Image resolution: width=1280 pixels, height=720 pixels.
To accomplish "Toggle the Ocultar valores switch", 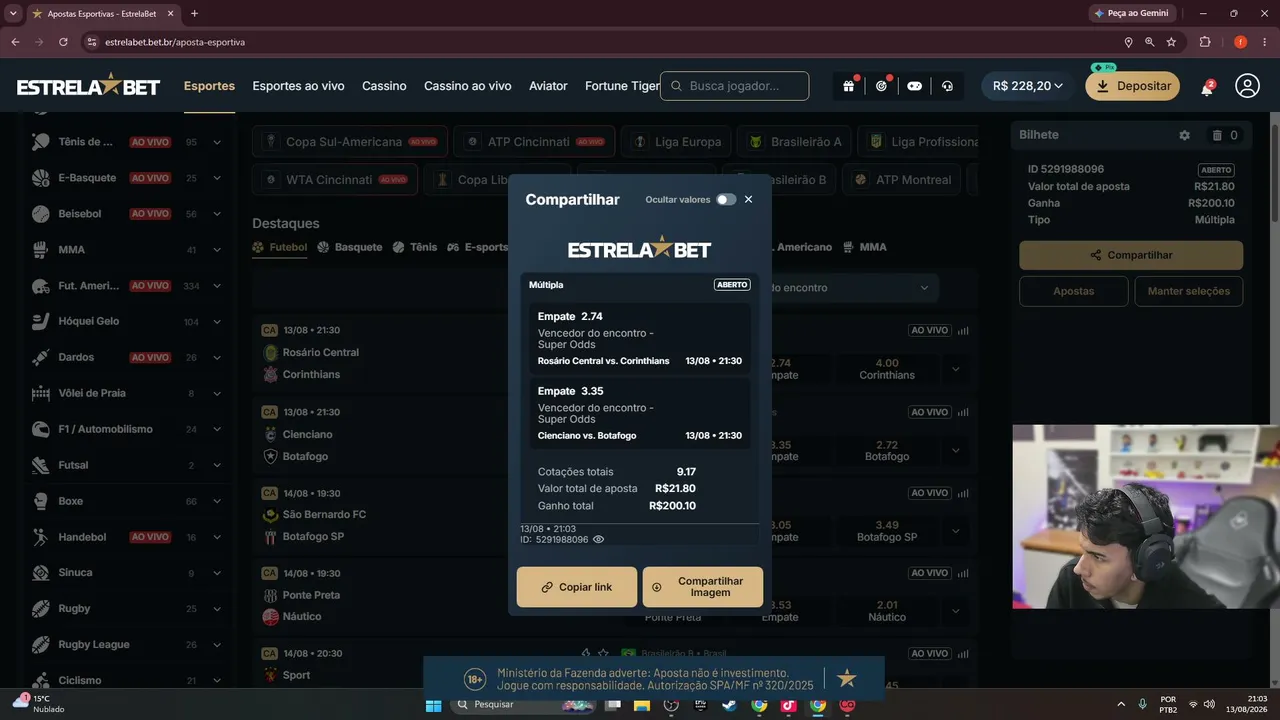I will click(x=726, y=199).
